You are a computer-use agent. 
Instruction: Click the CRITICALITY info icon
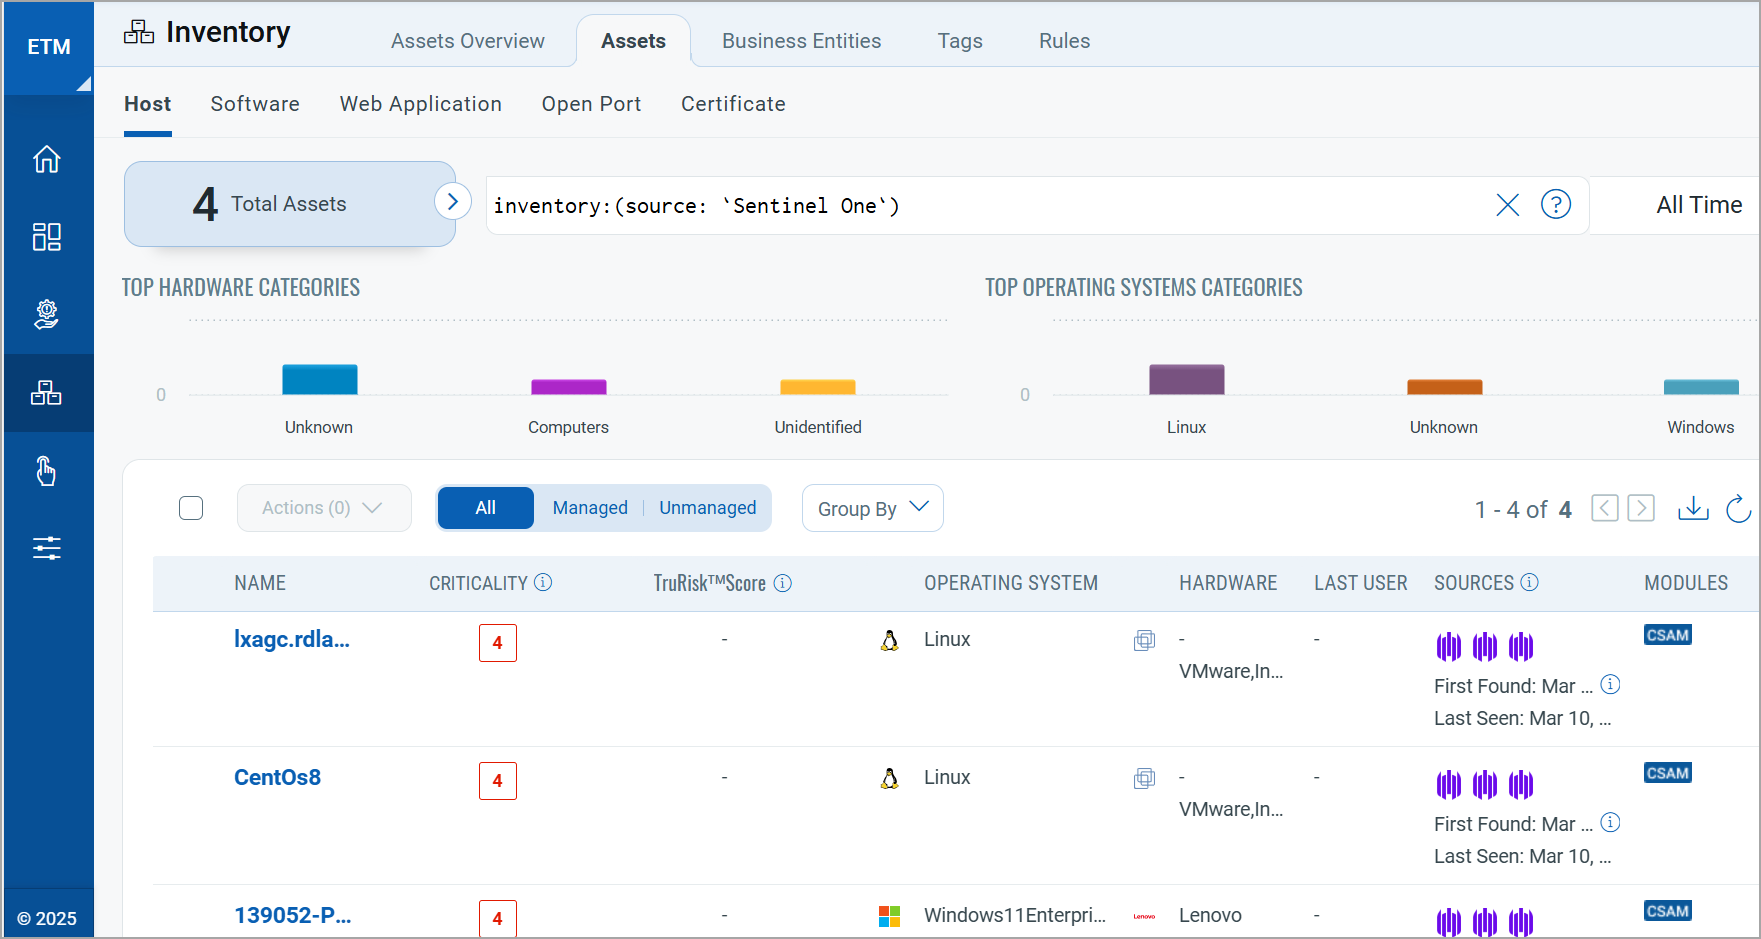tap(543, 582)
